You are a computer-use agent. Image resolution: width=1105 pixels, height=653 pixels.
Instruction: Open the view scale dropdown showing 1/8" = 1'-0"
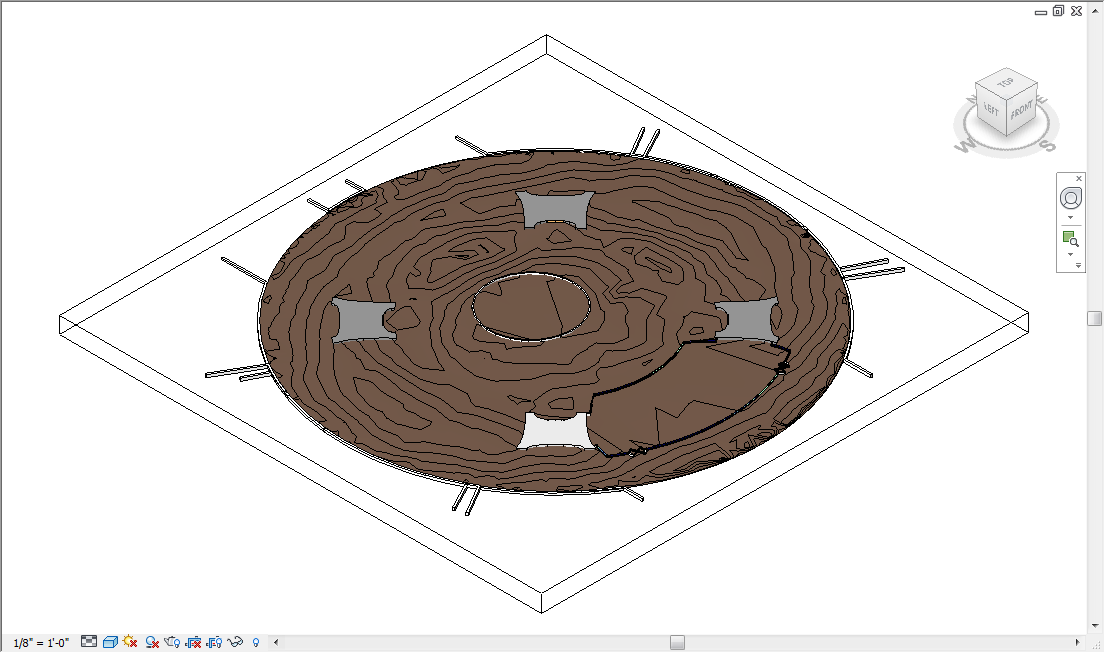[42, 643]
